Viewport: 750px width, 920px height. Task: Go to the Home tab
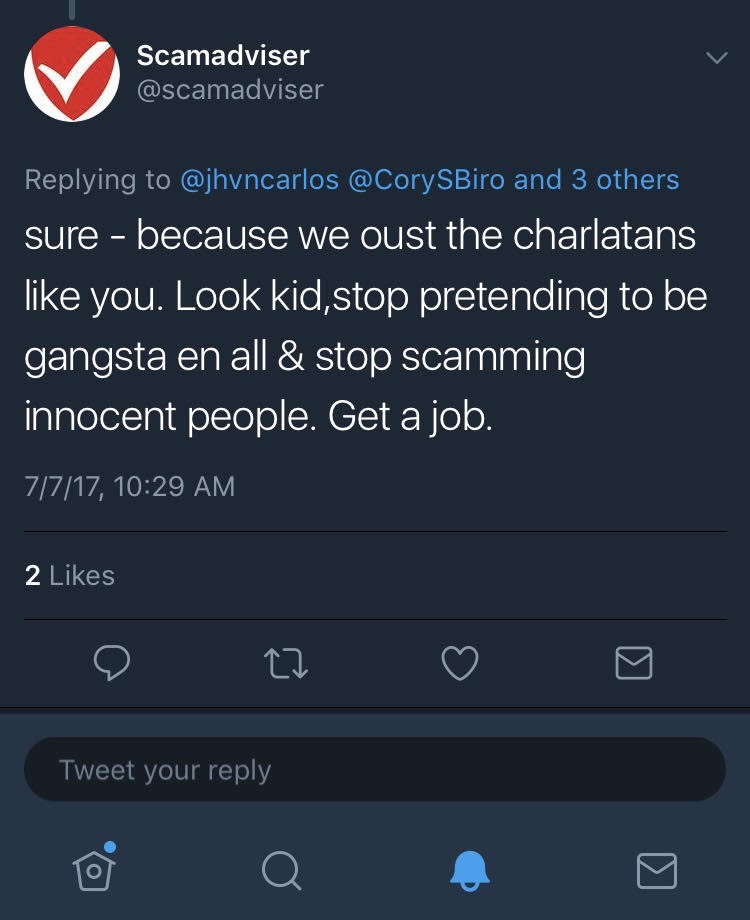pos(94,870)
